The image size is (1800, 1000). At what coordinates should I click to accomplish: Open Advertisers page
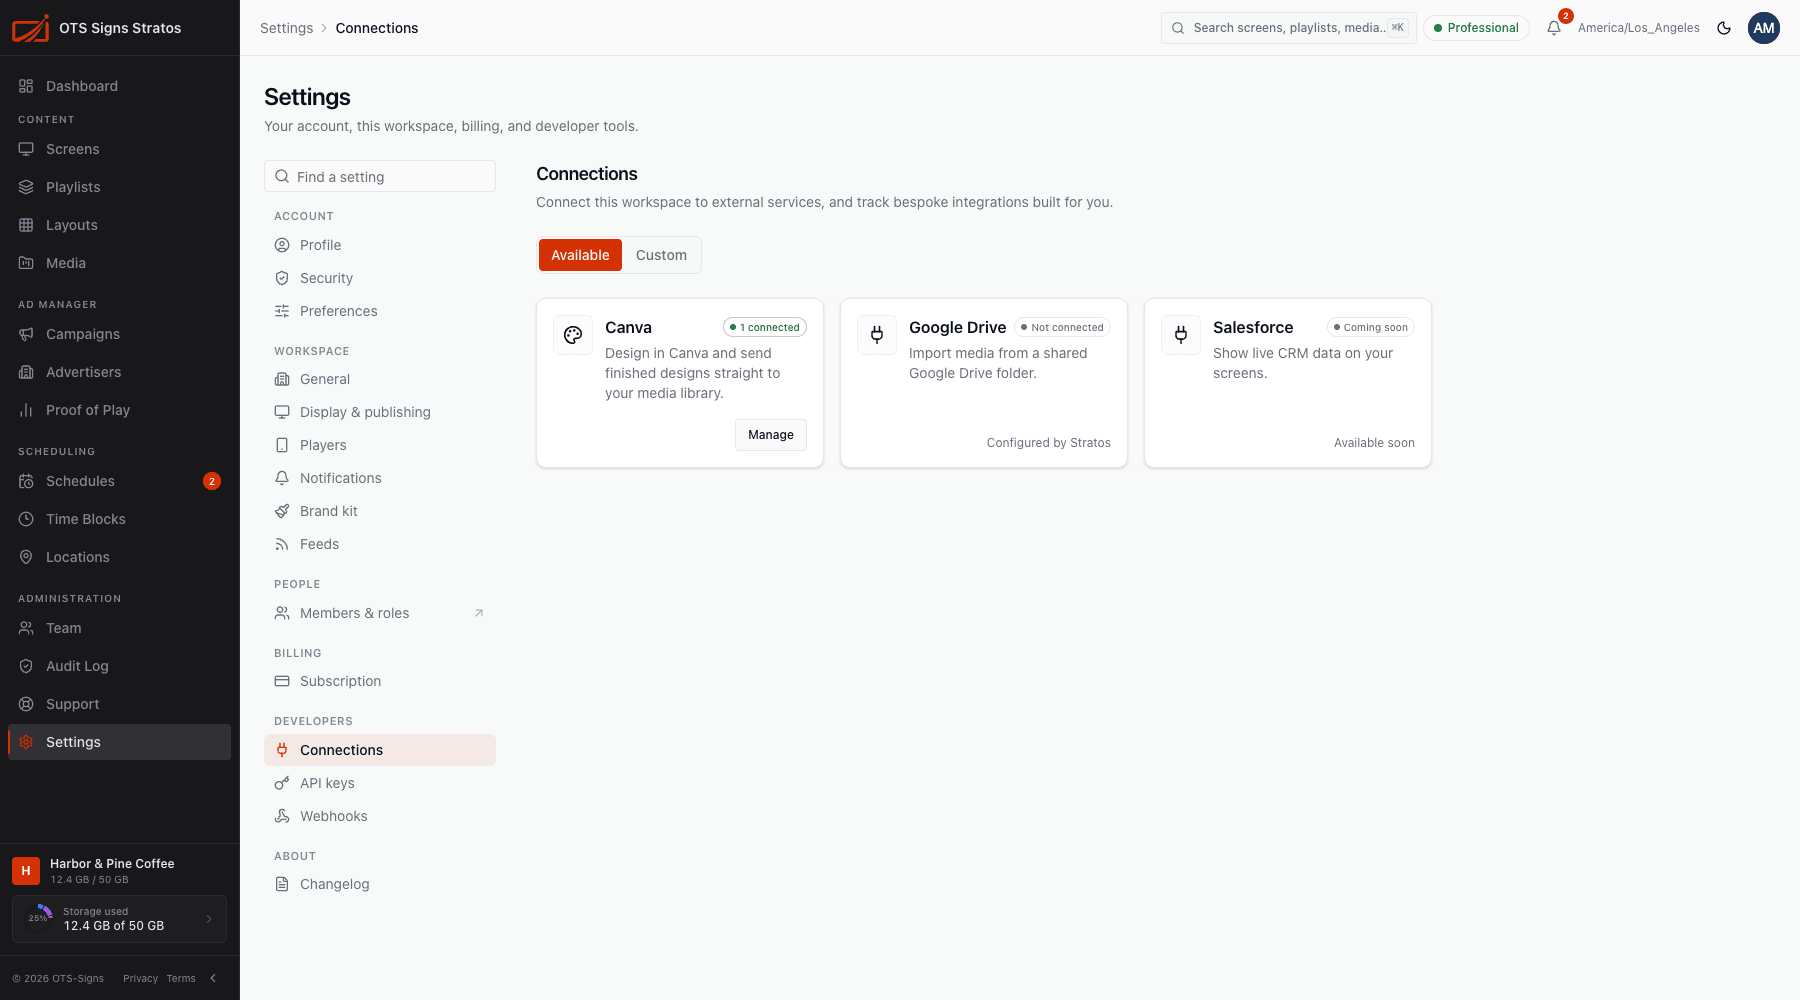119,372
